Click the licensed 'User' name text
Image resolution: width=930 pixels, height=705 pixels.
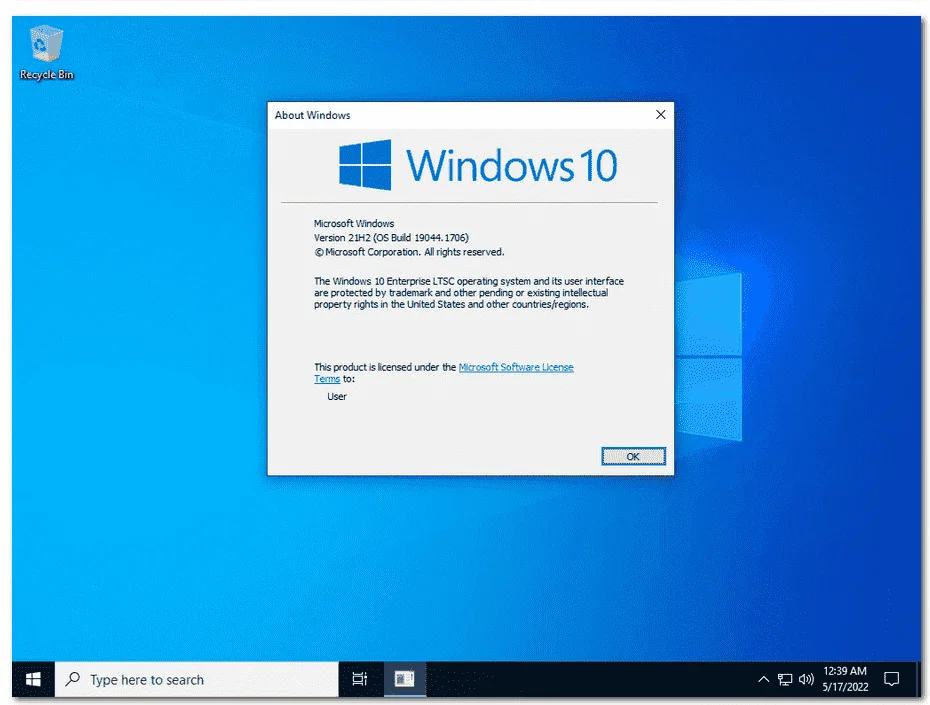(337, 397)
